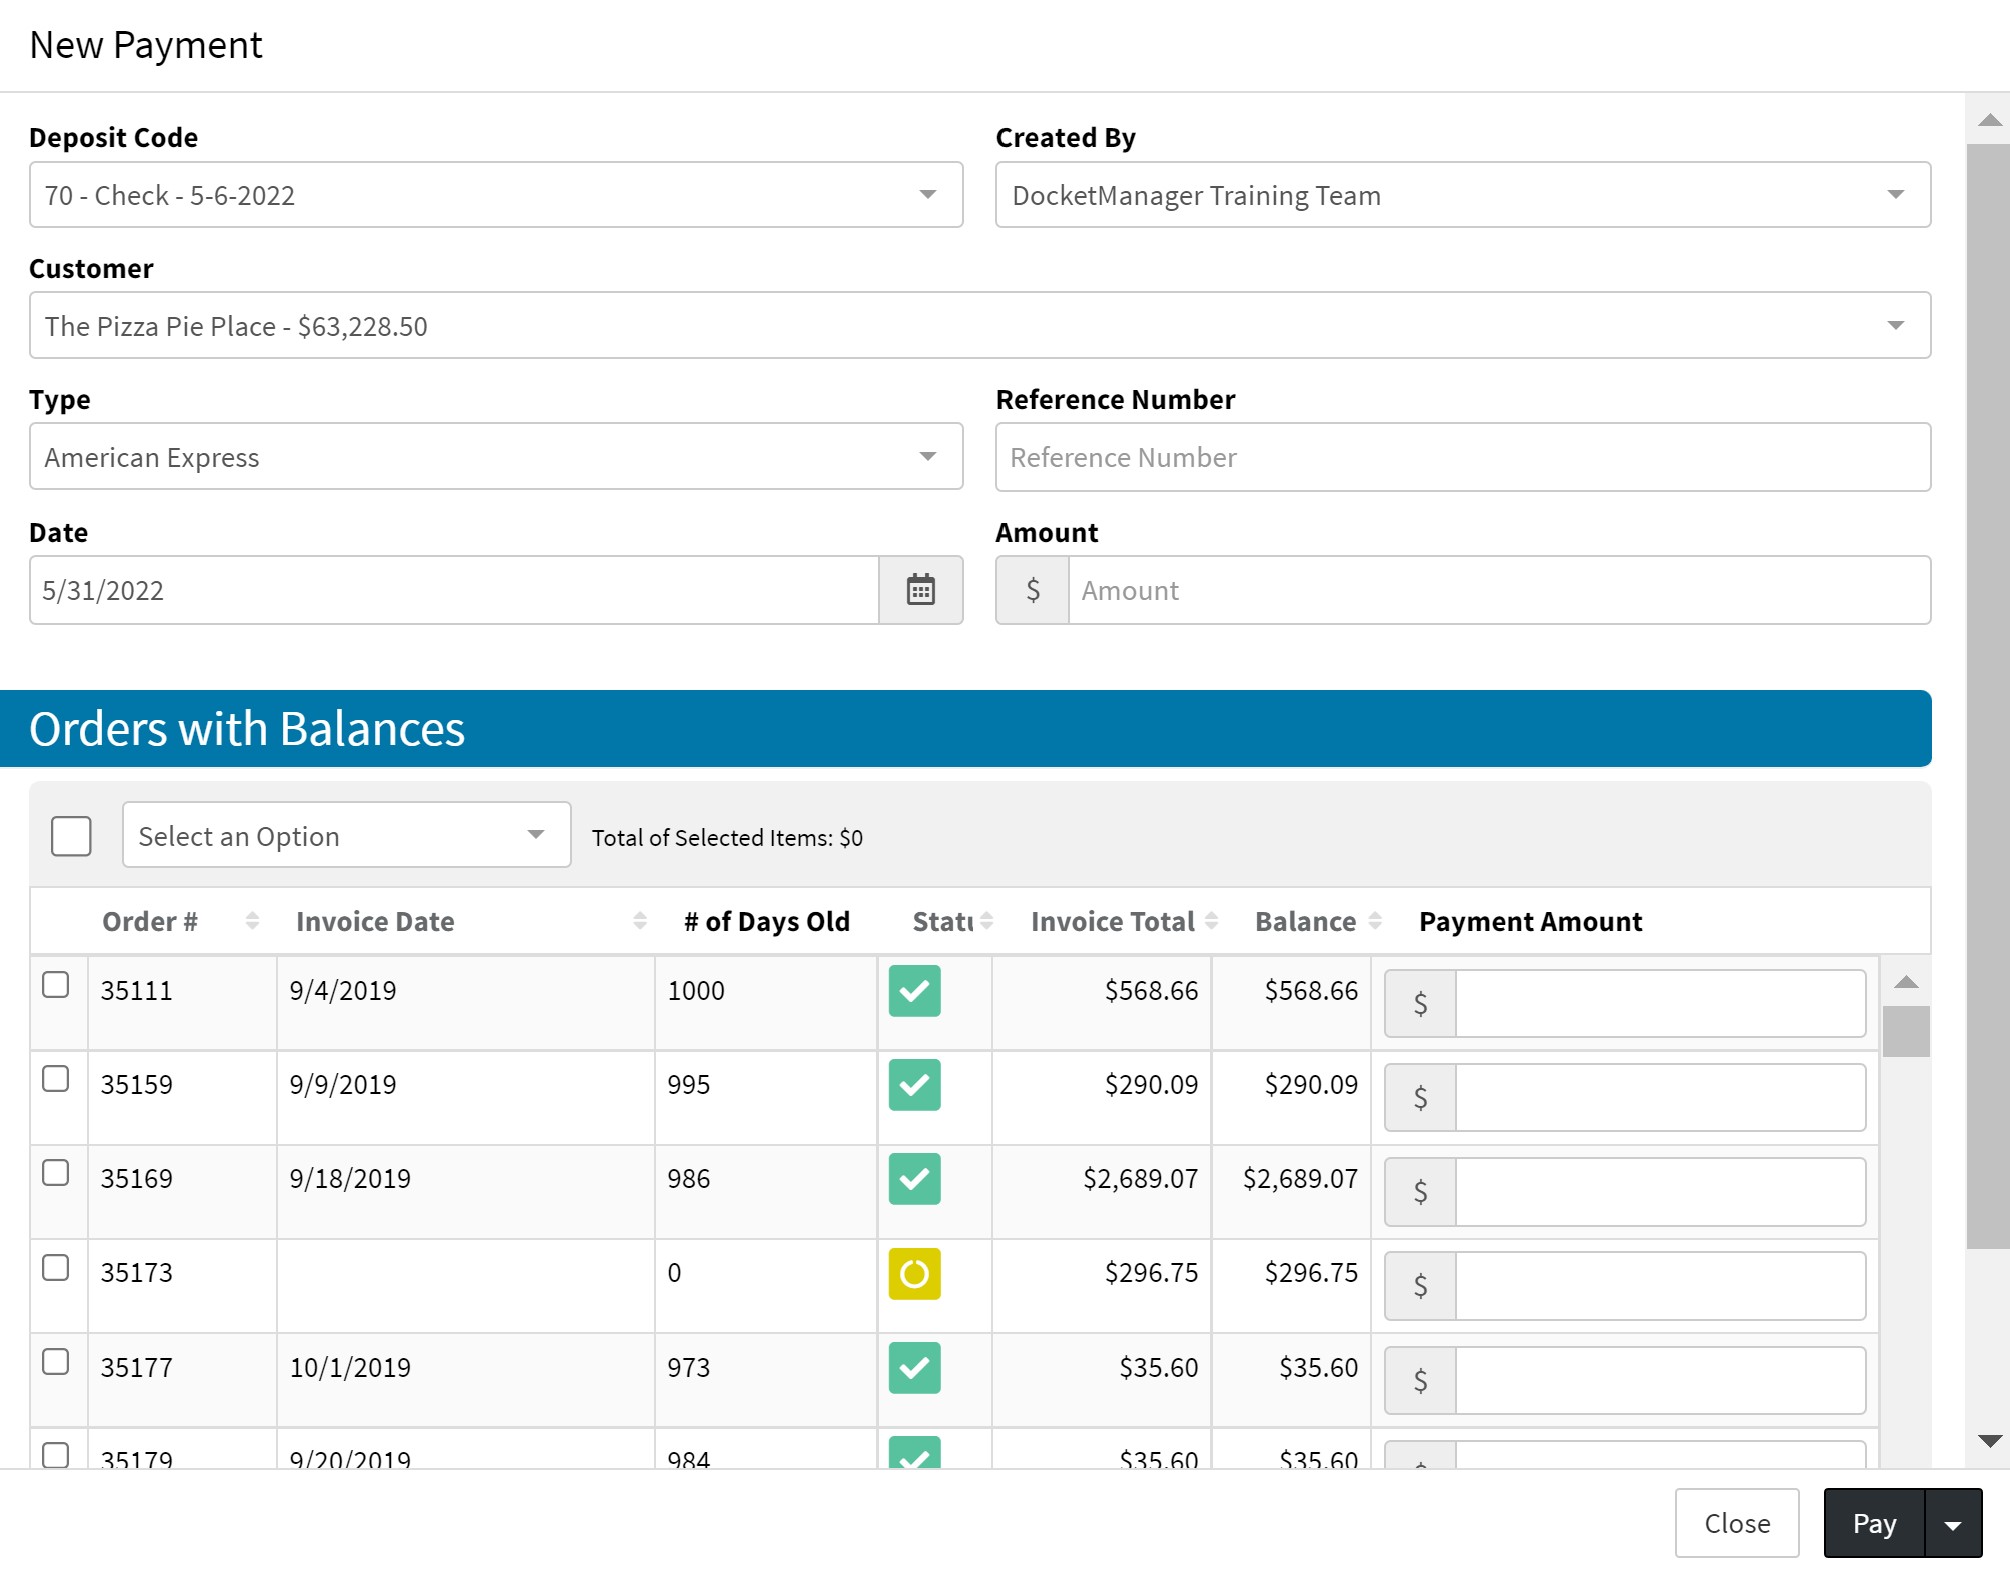Click the Reference Number input field
Screen dimensions: 2010x1569
pos(1462,457)
